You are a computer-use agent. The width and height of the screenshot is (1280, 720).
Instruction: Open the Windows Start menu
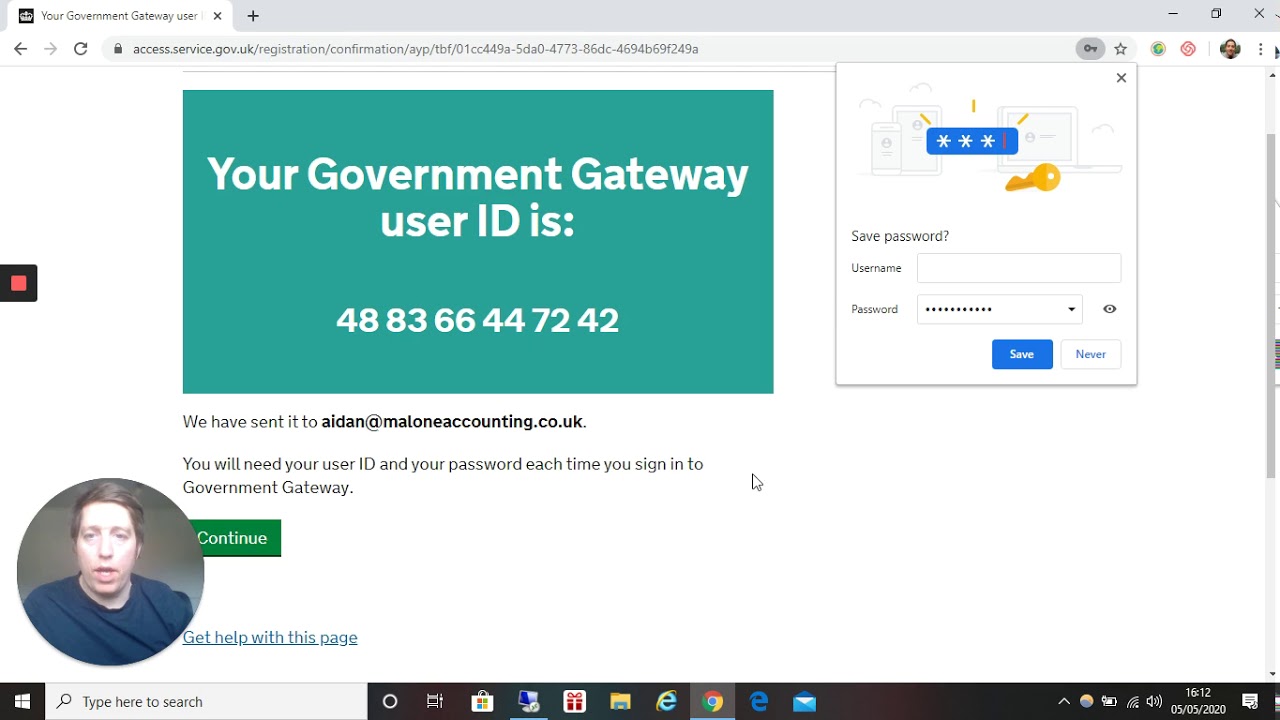click(x=22, y=701)
